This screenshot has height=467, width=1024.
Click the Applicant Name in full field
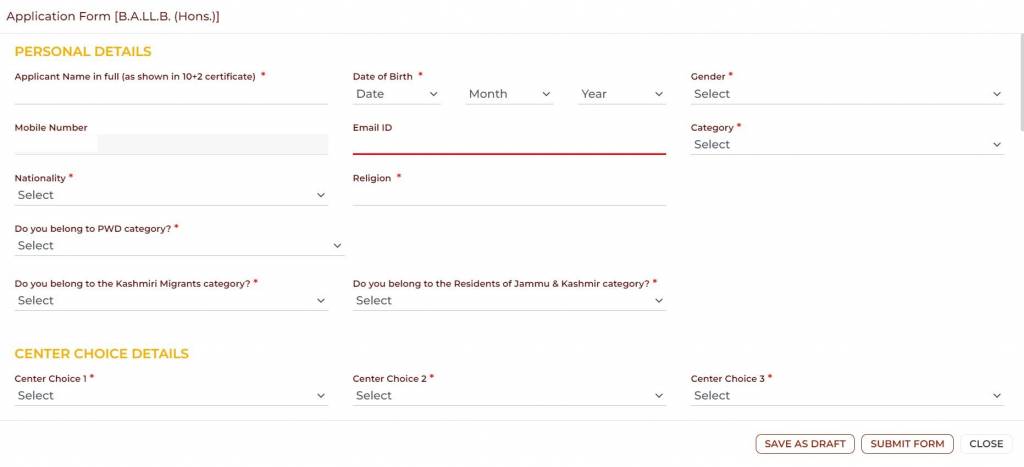tap(171, 94)
